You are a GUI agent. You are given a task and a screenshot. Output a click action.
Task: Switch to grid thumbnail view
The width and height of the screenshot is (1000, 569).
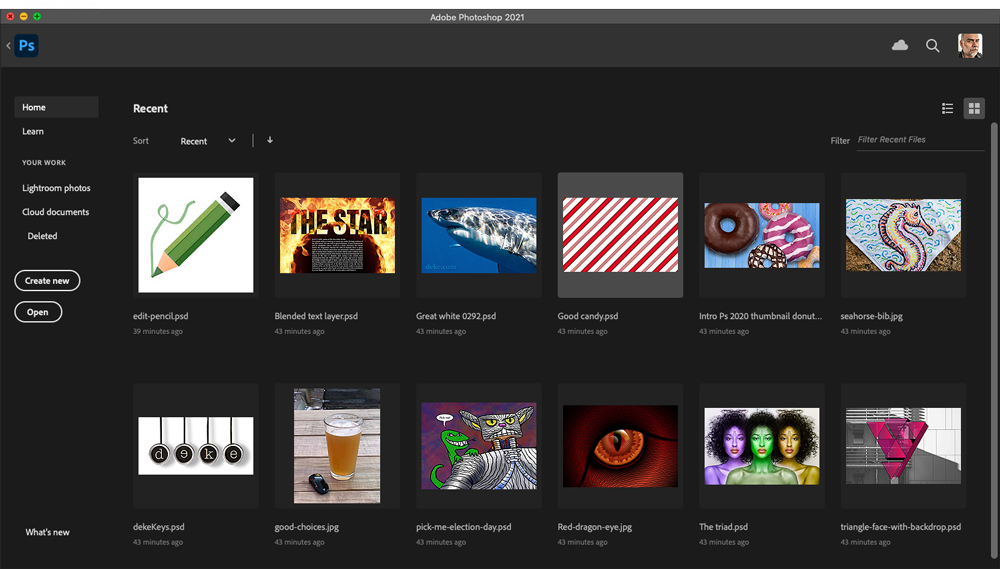[x=974, y=108]
